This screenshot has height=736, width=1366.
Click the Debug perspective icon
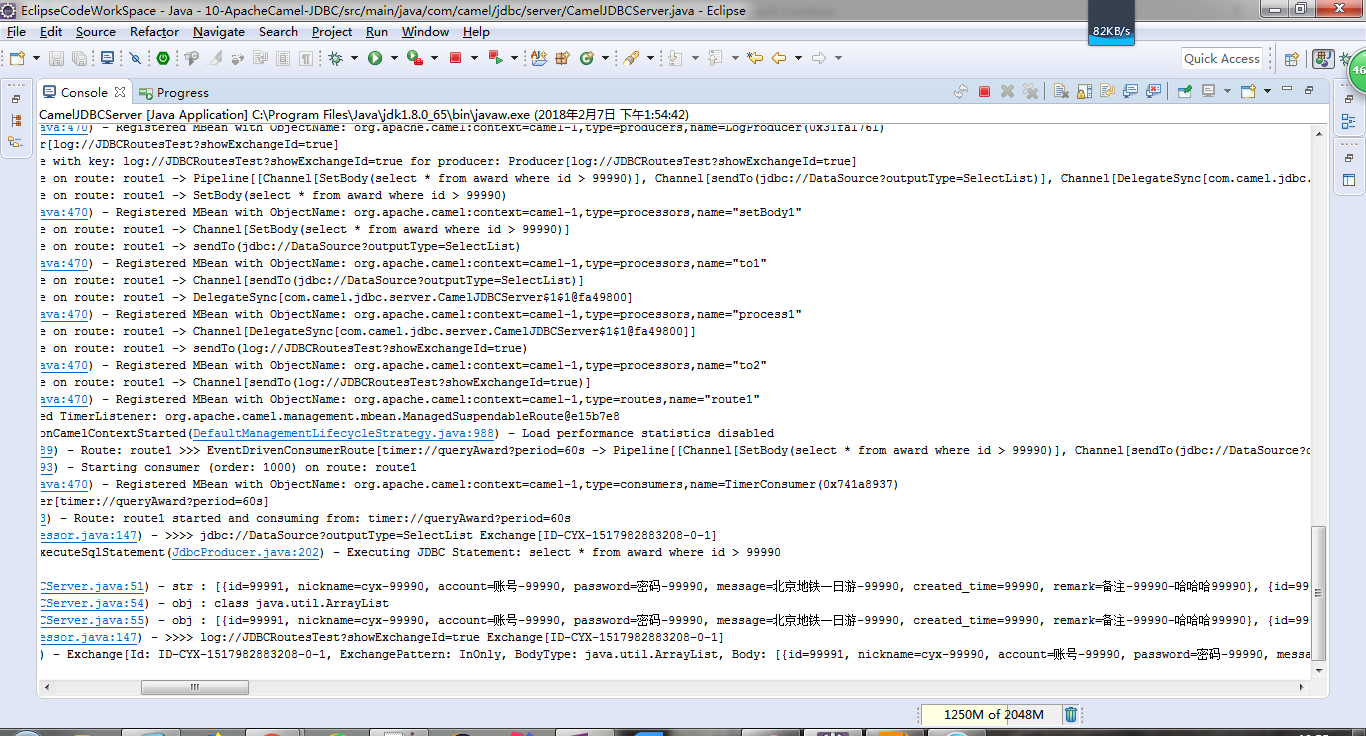(x=1343, y=59)
